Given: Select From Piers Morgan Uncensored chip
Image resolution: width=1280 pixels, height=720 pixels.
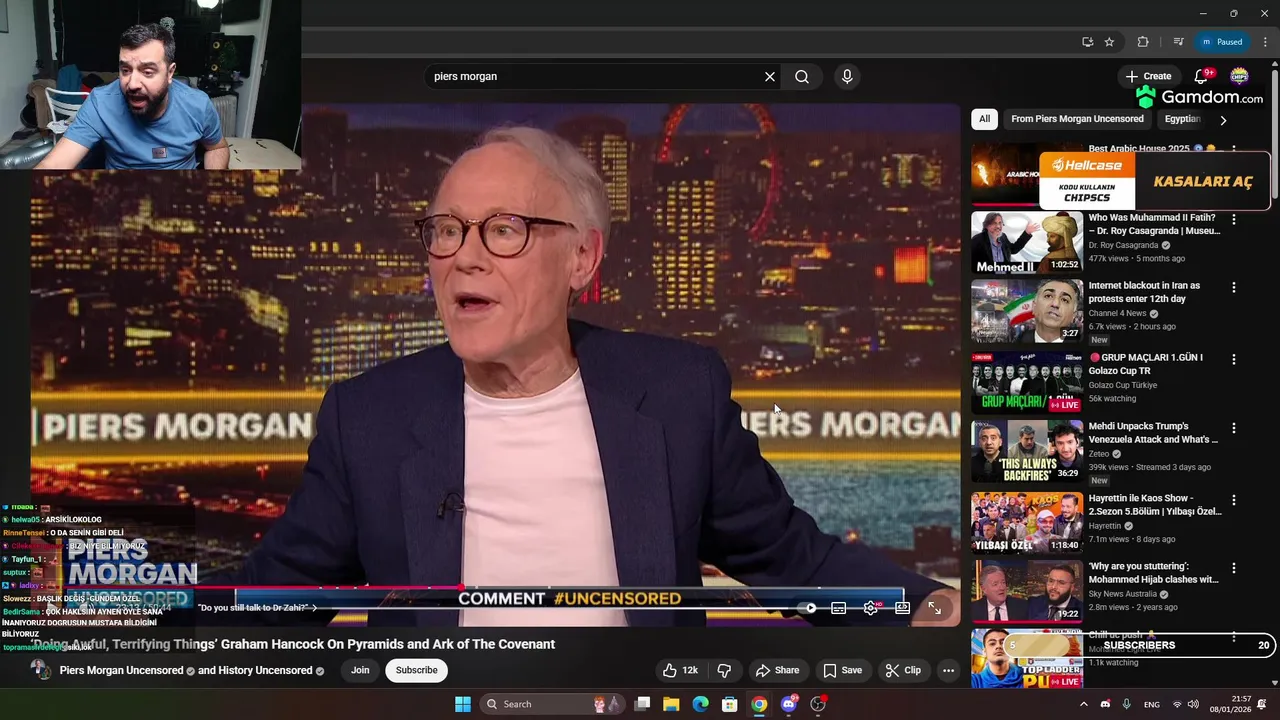Looking at the screenshot, I should 1077,119.
